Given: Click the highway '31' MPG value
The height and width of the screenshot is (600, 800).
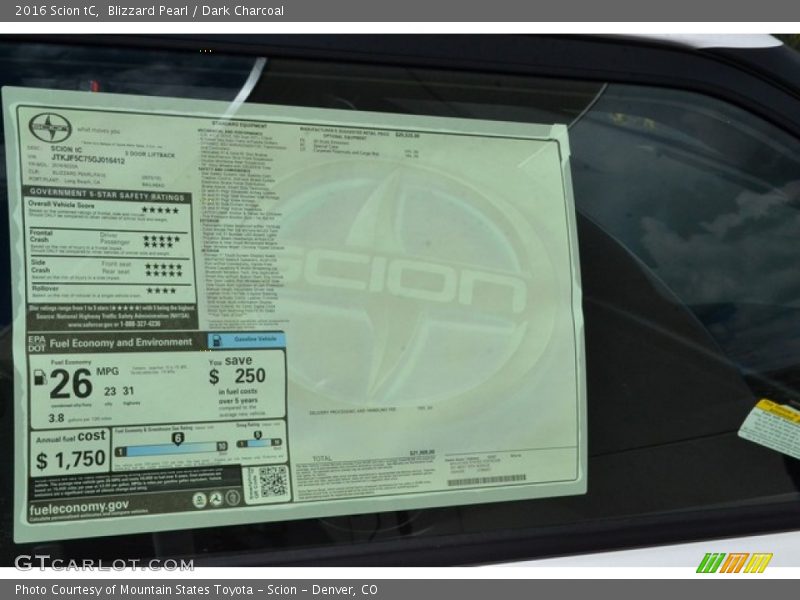Looking at the screenshot, I should pyautogui.click(x=128, y=391).
